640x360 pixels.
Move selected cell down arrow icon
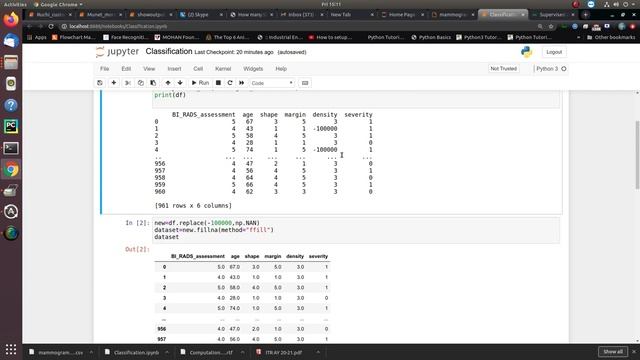[x=180, y=83]
